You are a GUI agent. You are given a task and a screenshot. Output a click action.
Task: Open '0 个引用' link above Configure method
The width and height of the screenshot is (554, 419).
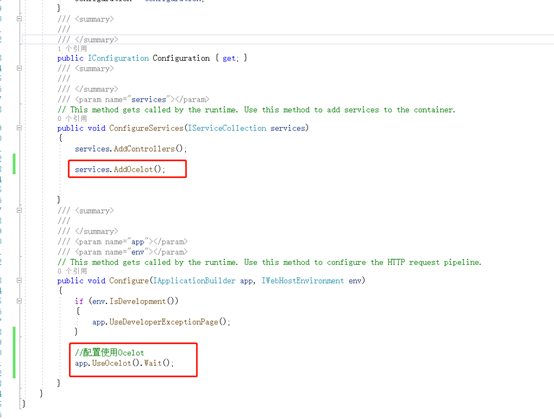pyautogui.click(x=72, y=271)
